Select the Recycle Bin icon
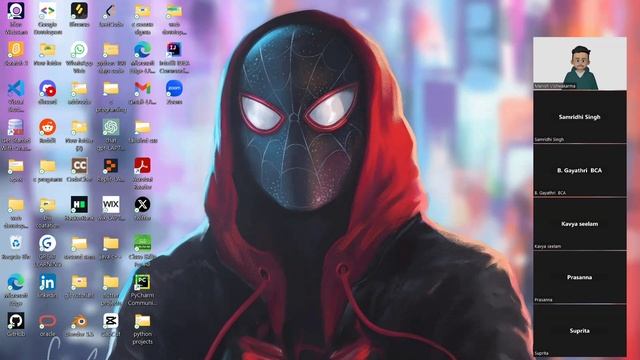 point(16,243)
